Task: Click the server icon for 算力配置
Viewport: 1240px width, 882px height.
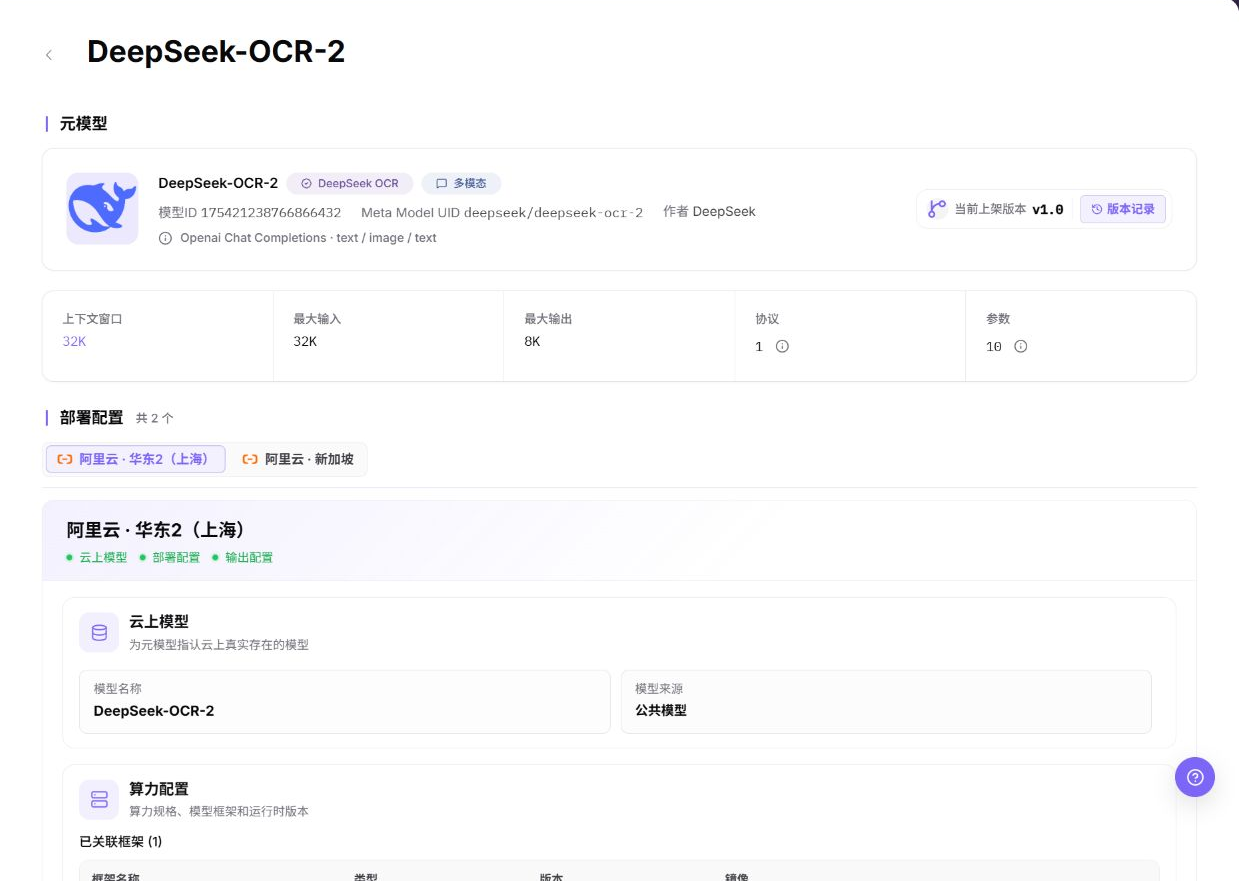Action: tap(99, 799)
